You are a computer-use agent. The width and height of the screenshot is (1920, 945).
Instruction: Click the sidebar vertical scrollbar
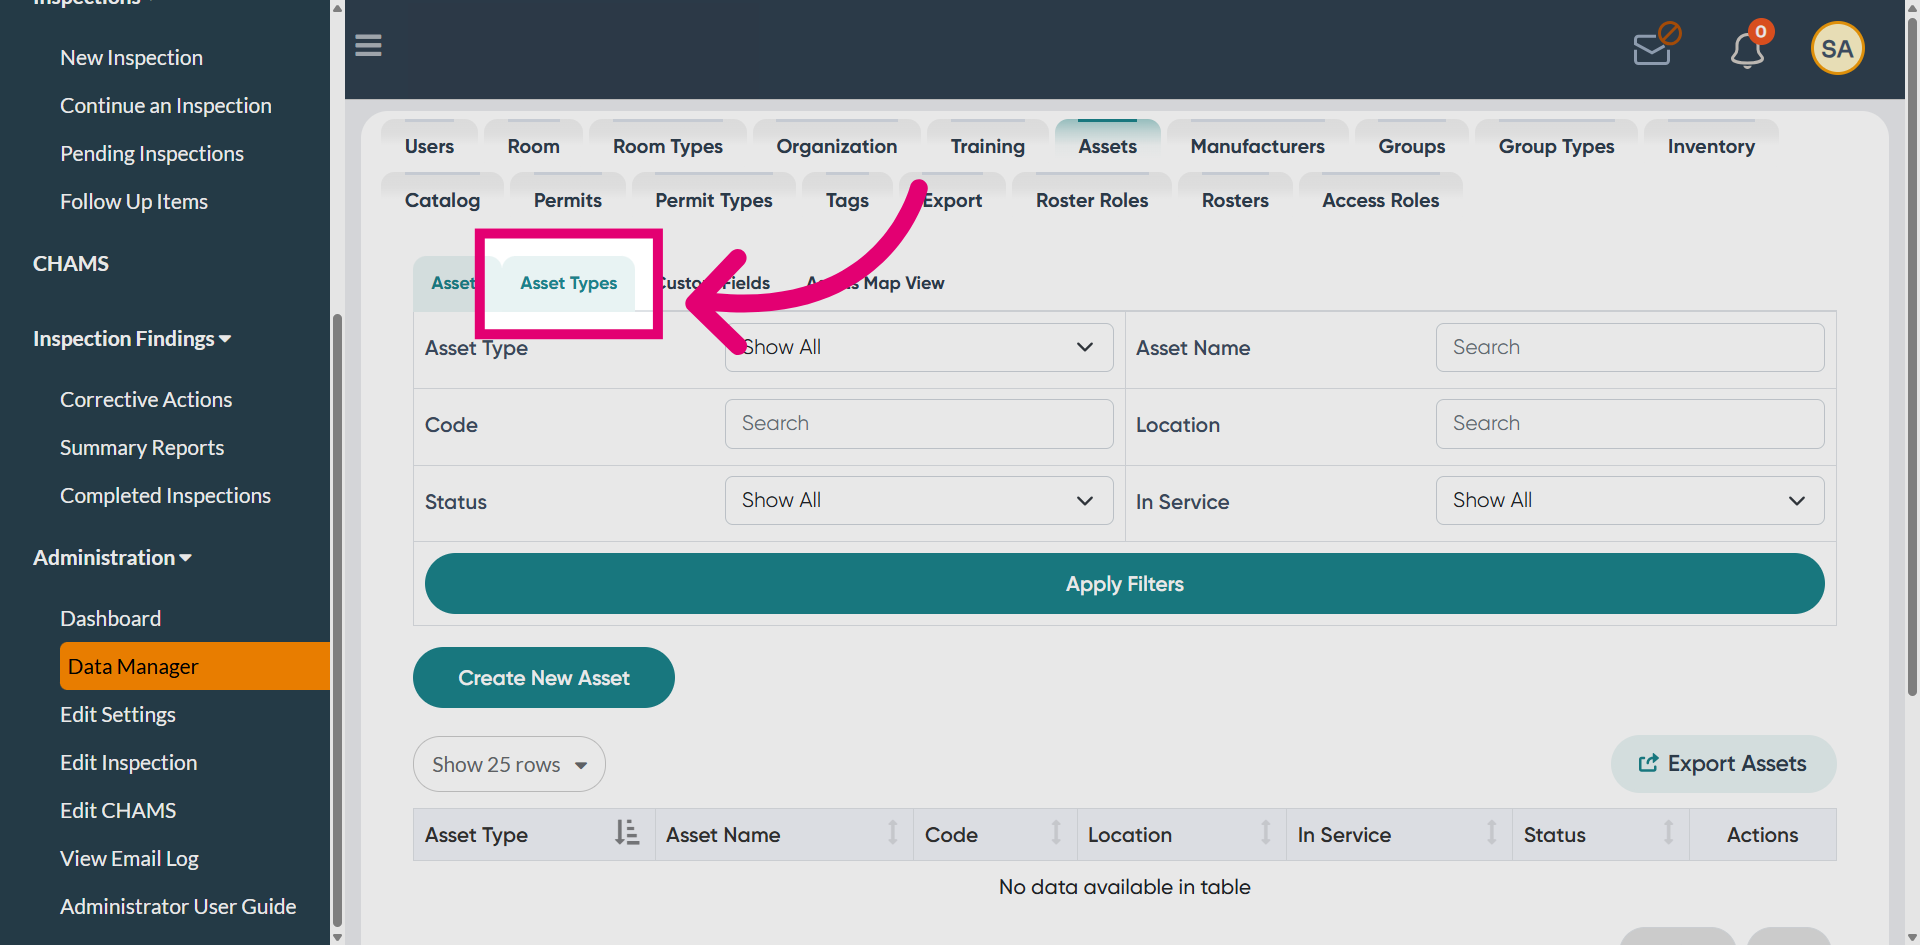[x=337, y=620]
